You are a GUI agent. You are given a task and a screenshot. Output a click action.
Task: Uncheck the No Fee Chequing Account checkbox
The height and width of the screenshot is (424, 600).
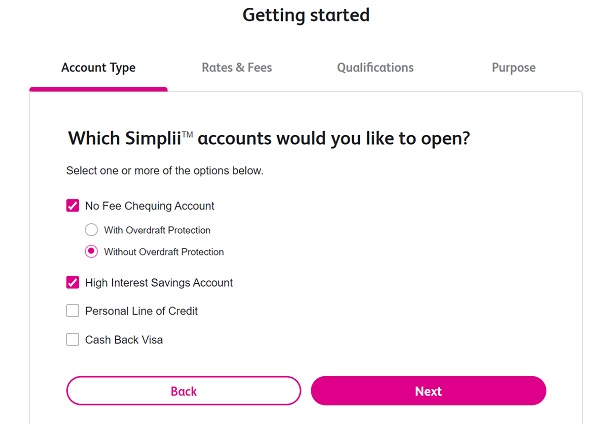(72, 206)
